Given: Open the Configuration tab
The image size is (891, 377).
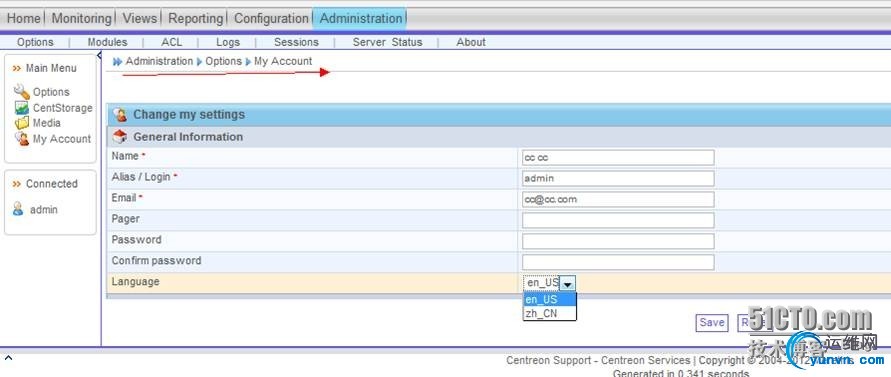Looking at the screenshot, I should tap(272, 18).
